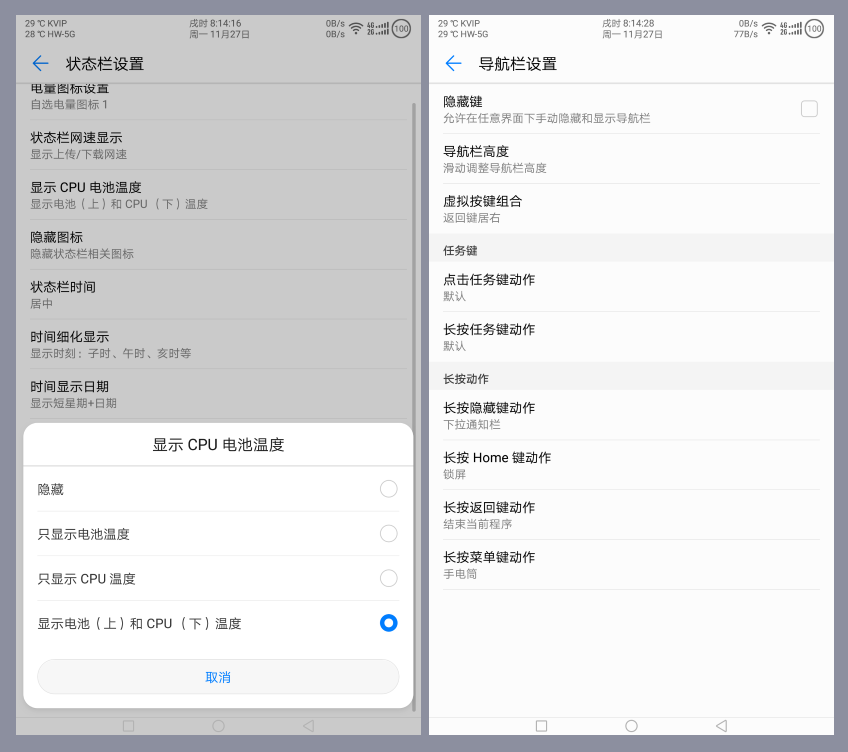848x752 pixels.
Task: Tap the Home circle in left navigation bar
Action: [218, 726]
